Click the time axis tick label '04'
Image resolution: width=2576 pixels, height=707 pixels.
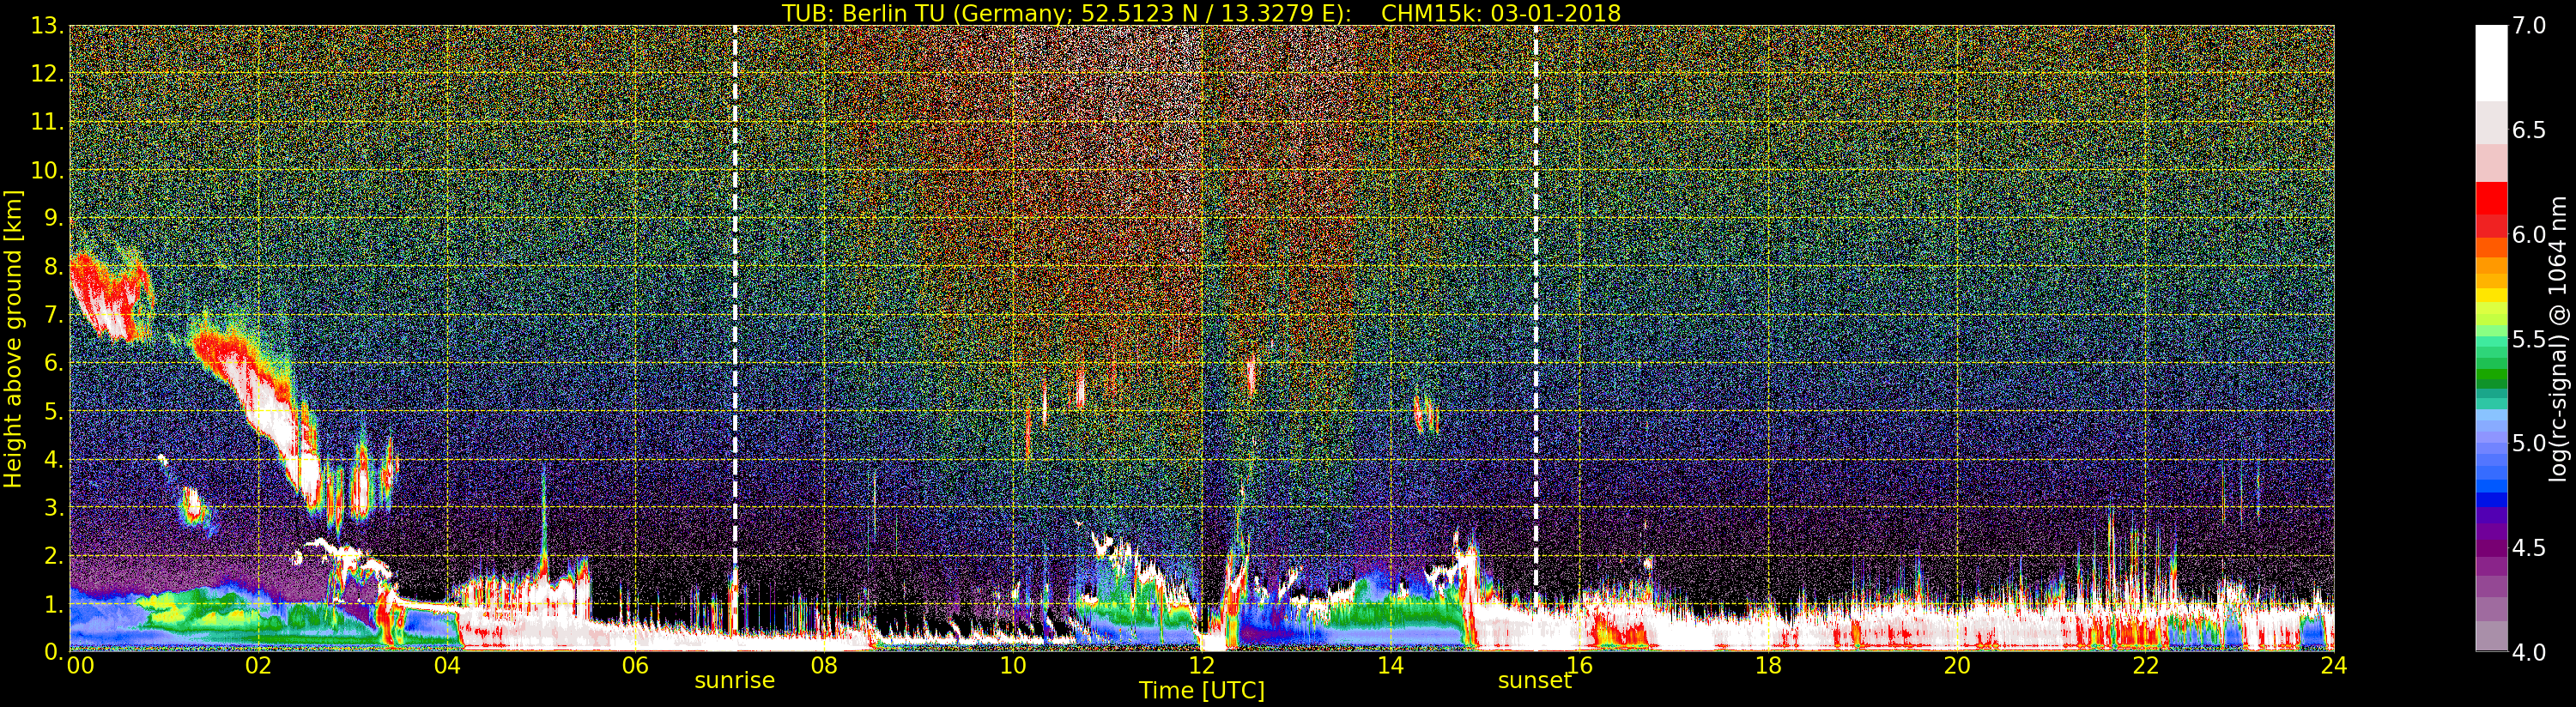[x=447, y=665]
